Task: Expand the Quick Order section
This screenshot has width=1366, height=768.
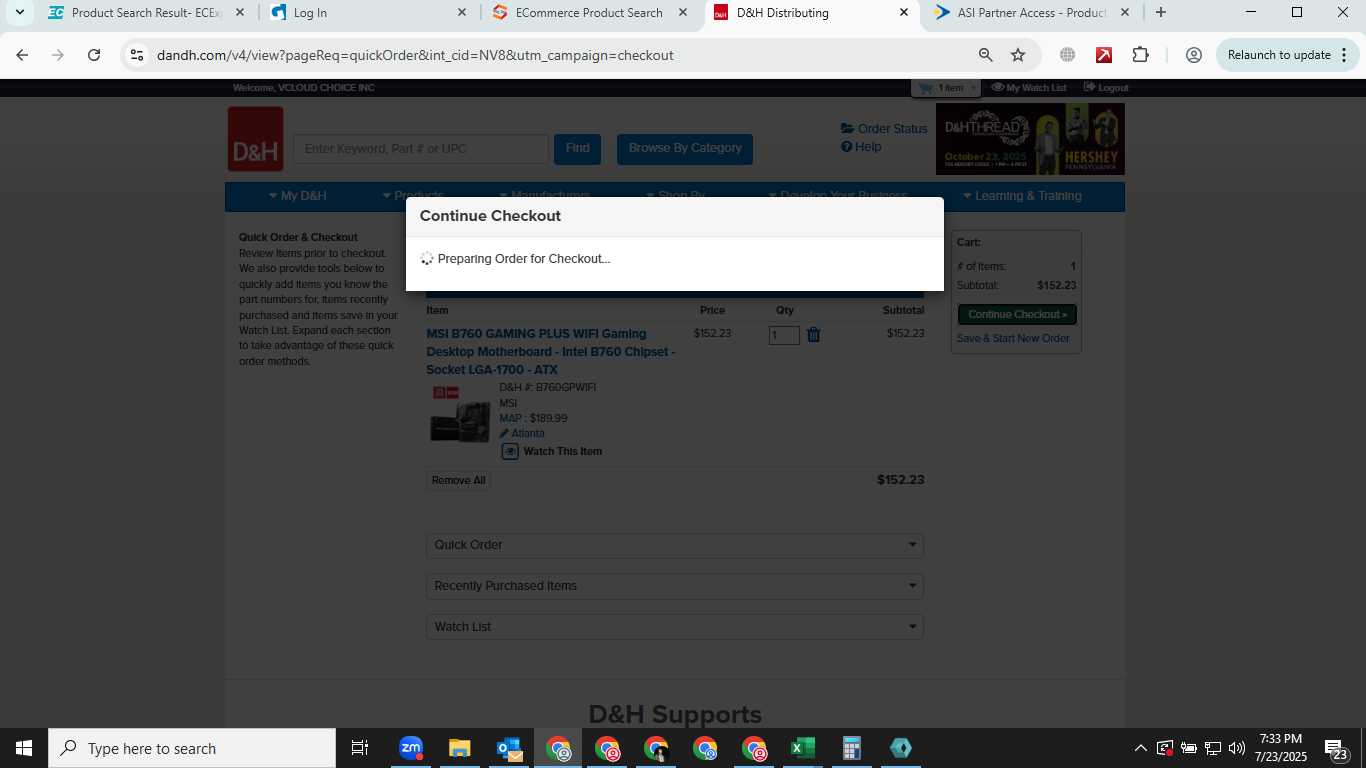Action: pos(675,545)
